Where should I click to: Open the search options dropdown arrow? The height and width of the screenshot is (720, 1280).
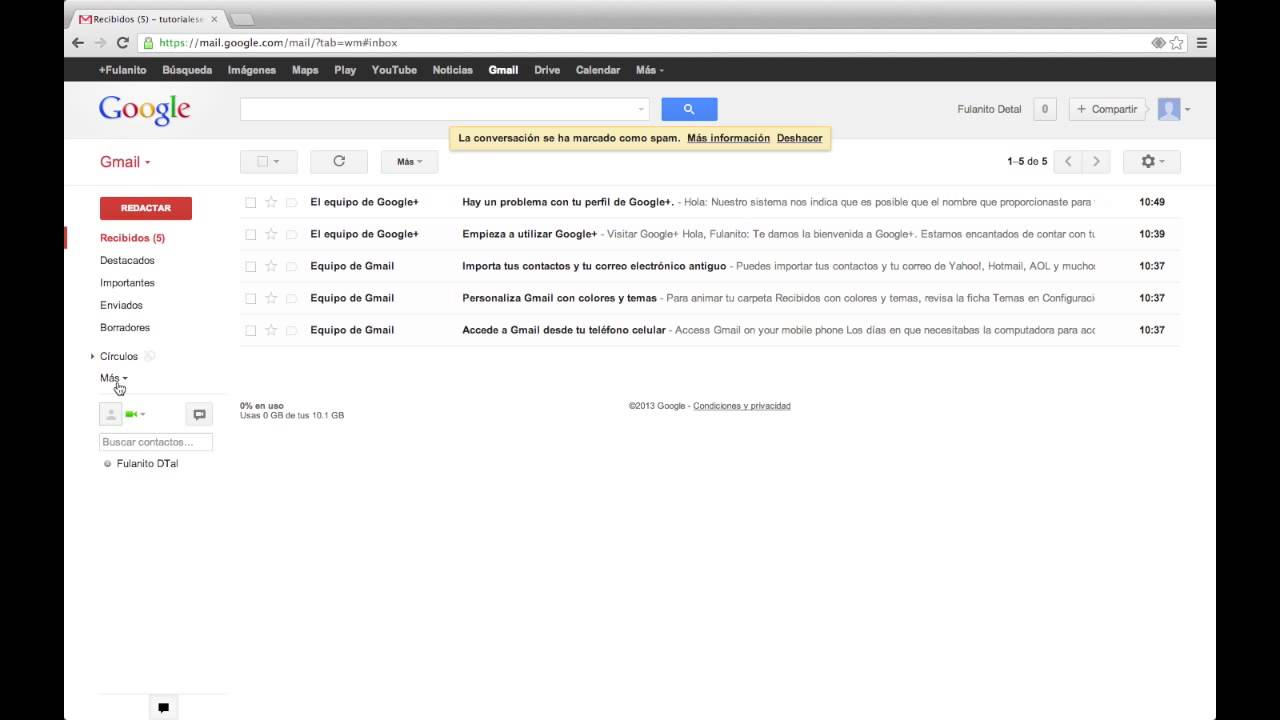click(641, 109)
